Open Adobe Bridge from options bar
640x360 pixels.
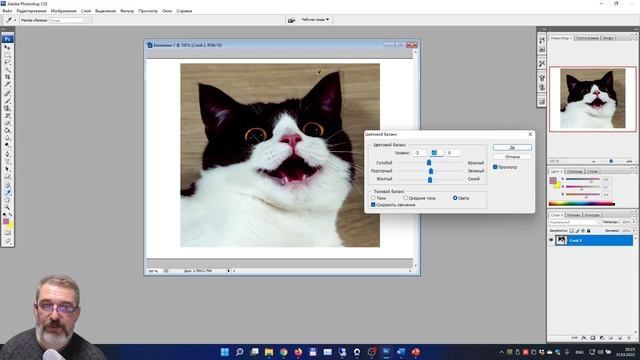[291, 20]
